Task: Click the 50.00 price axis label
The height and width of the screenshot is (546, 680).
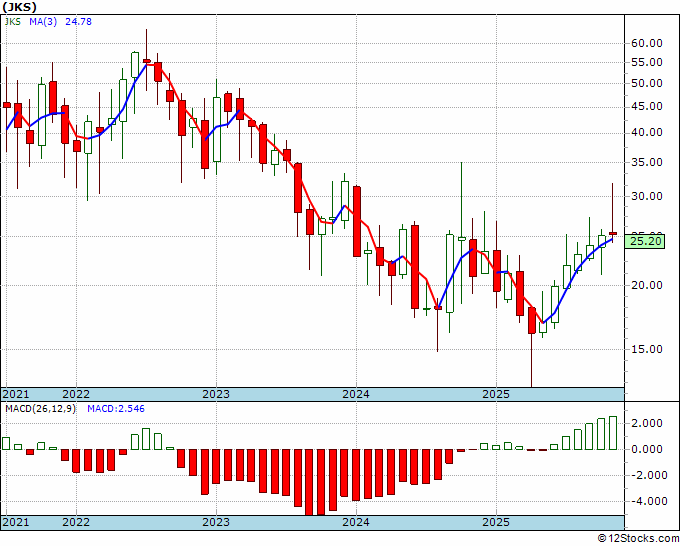Action: [647, 83]
